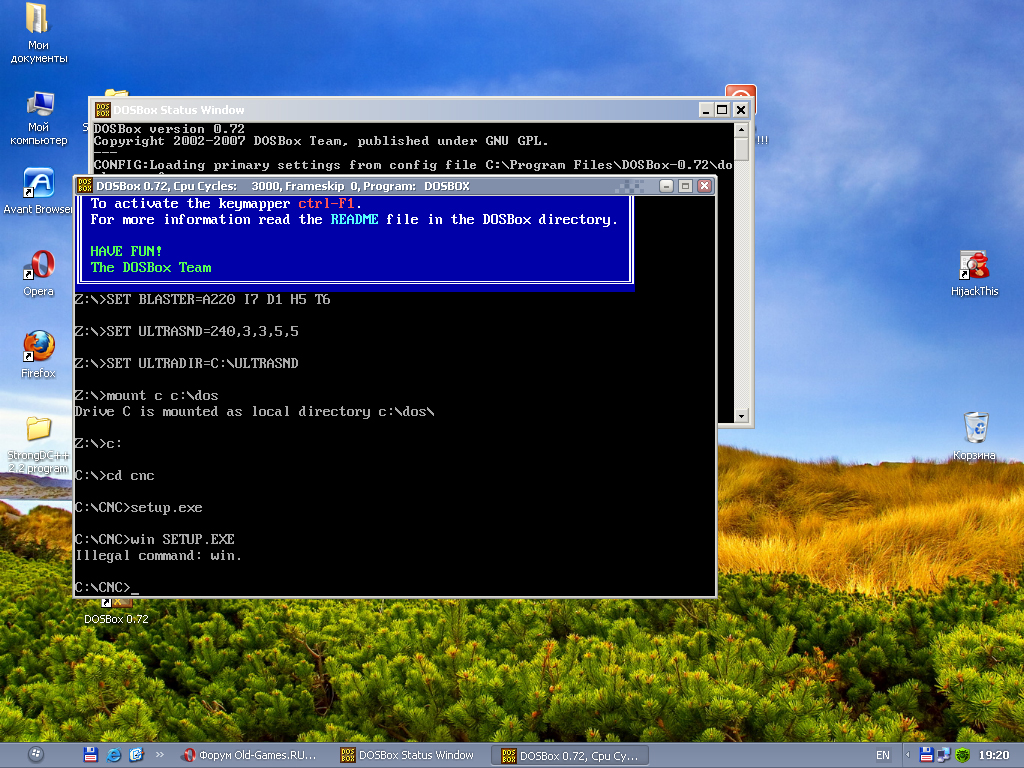
Task: Launch the Opera desktop shortcut
Action: 39,273
